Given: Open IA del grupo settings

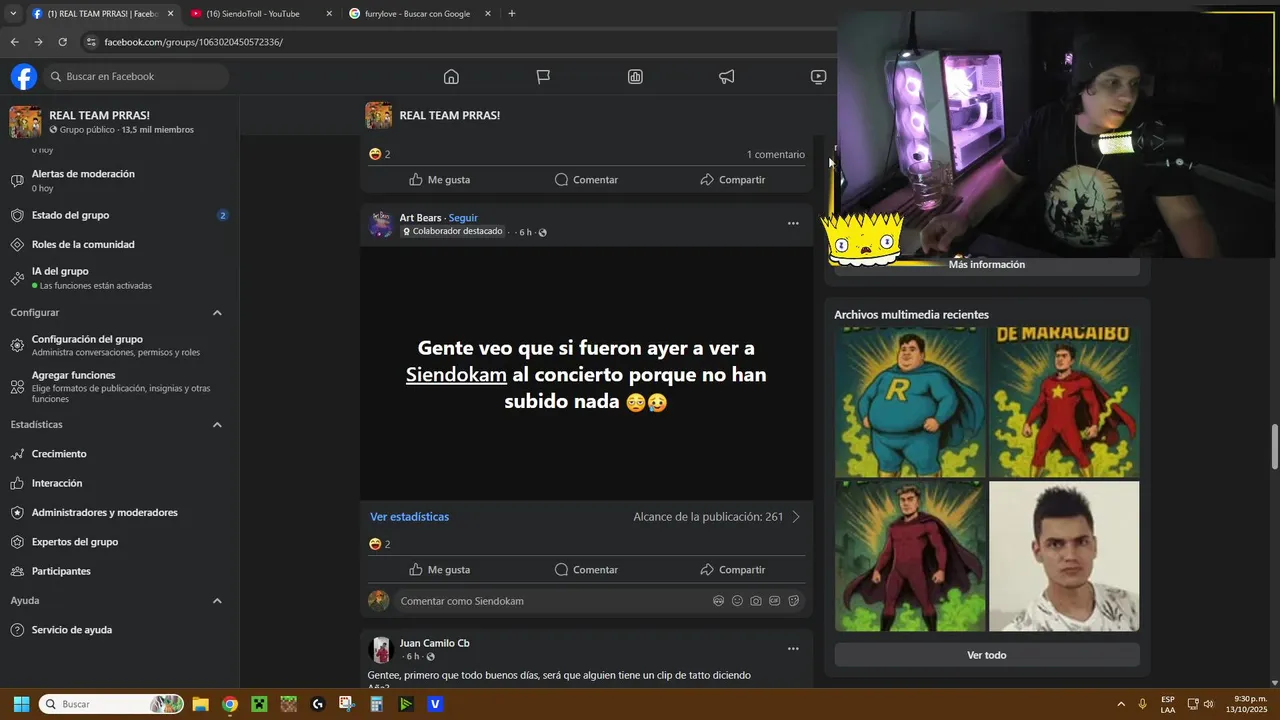Looking at the screenshot, I should [x=118, y=278].
